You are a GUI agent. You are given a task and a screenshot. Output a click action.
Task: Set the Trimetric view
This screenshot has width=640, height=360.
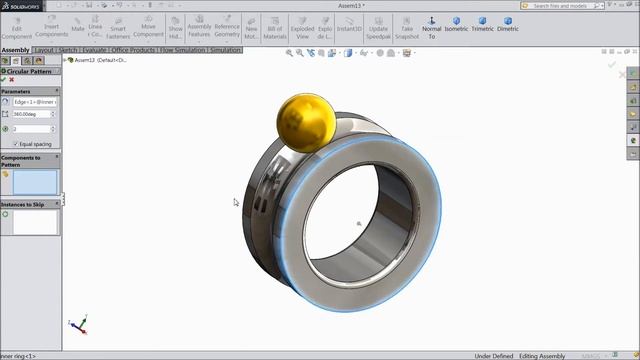coord(482,24)
